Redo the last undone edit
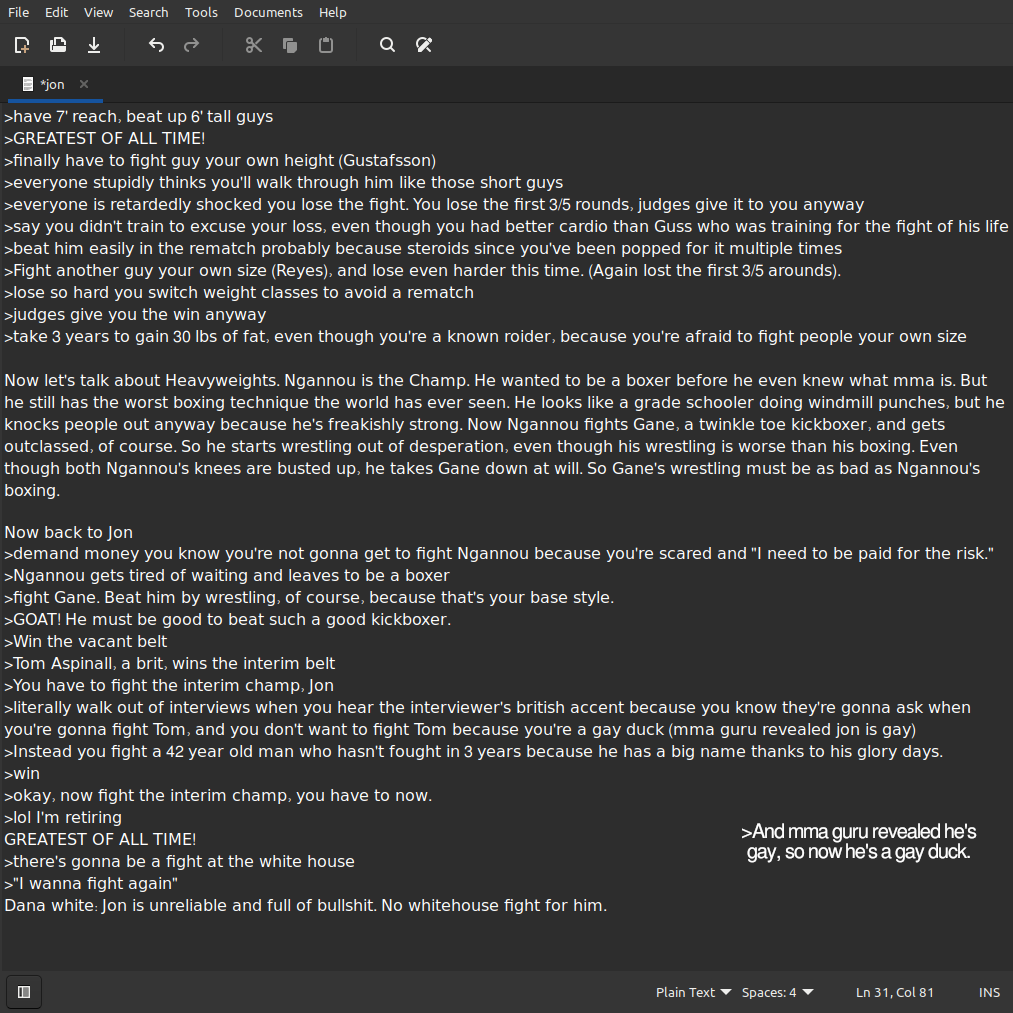 [x=192, y=45]
